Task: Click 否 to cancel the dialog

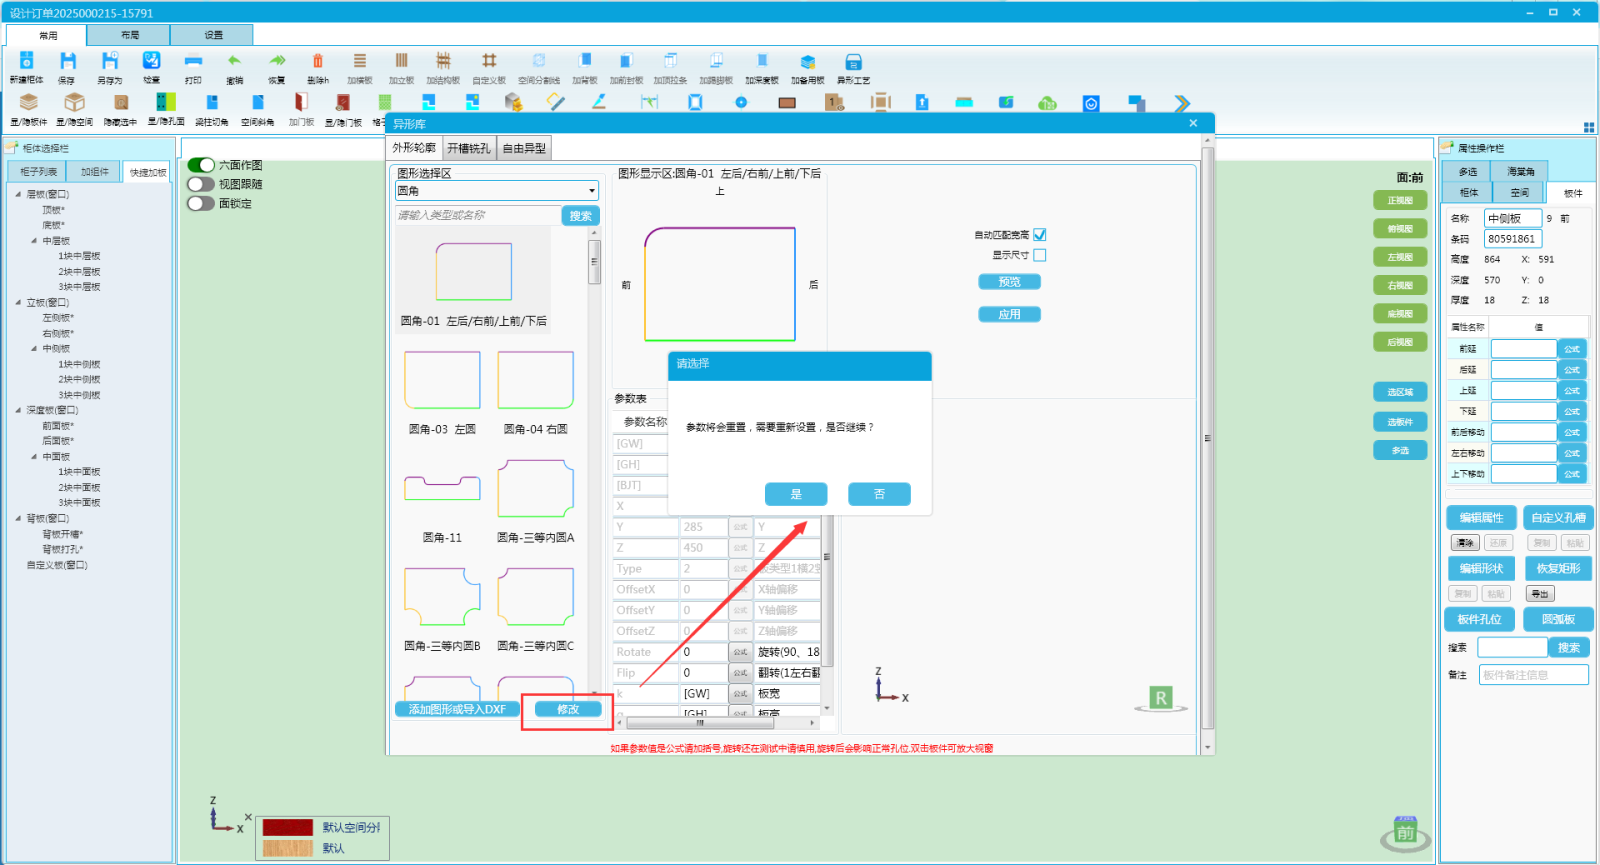Action: coord(879,494)
